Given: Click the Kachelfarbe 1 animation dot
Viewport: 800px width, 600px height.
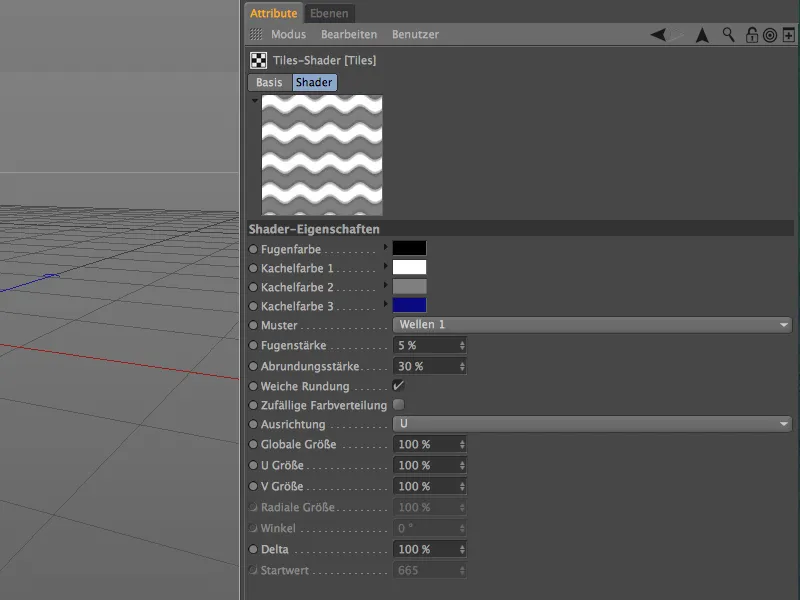Looking at the screenshot, I should tap(253, 268).
